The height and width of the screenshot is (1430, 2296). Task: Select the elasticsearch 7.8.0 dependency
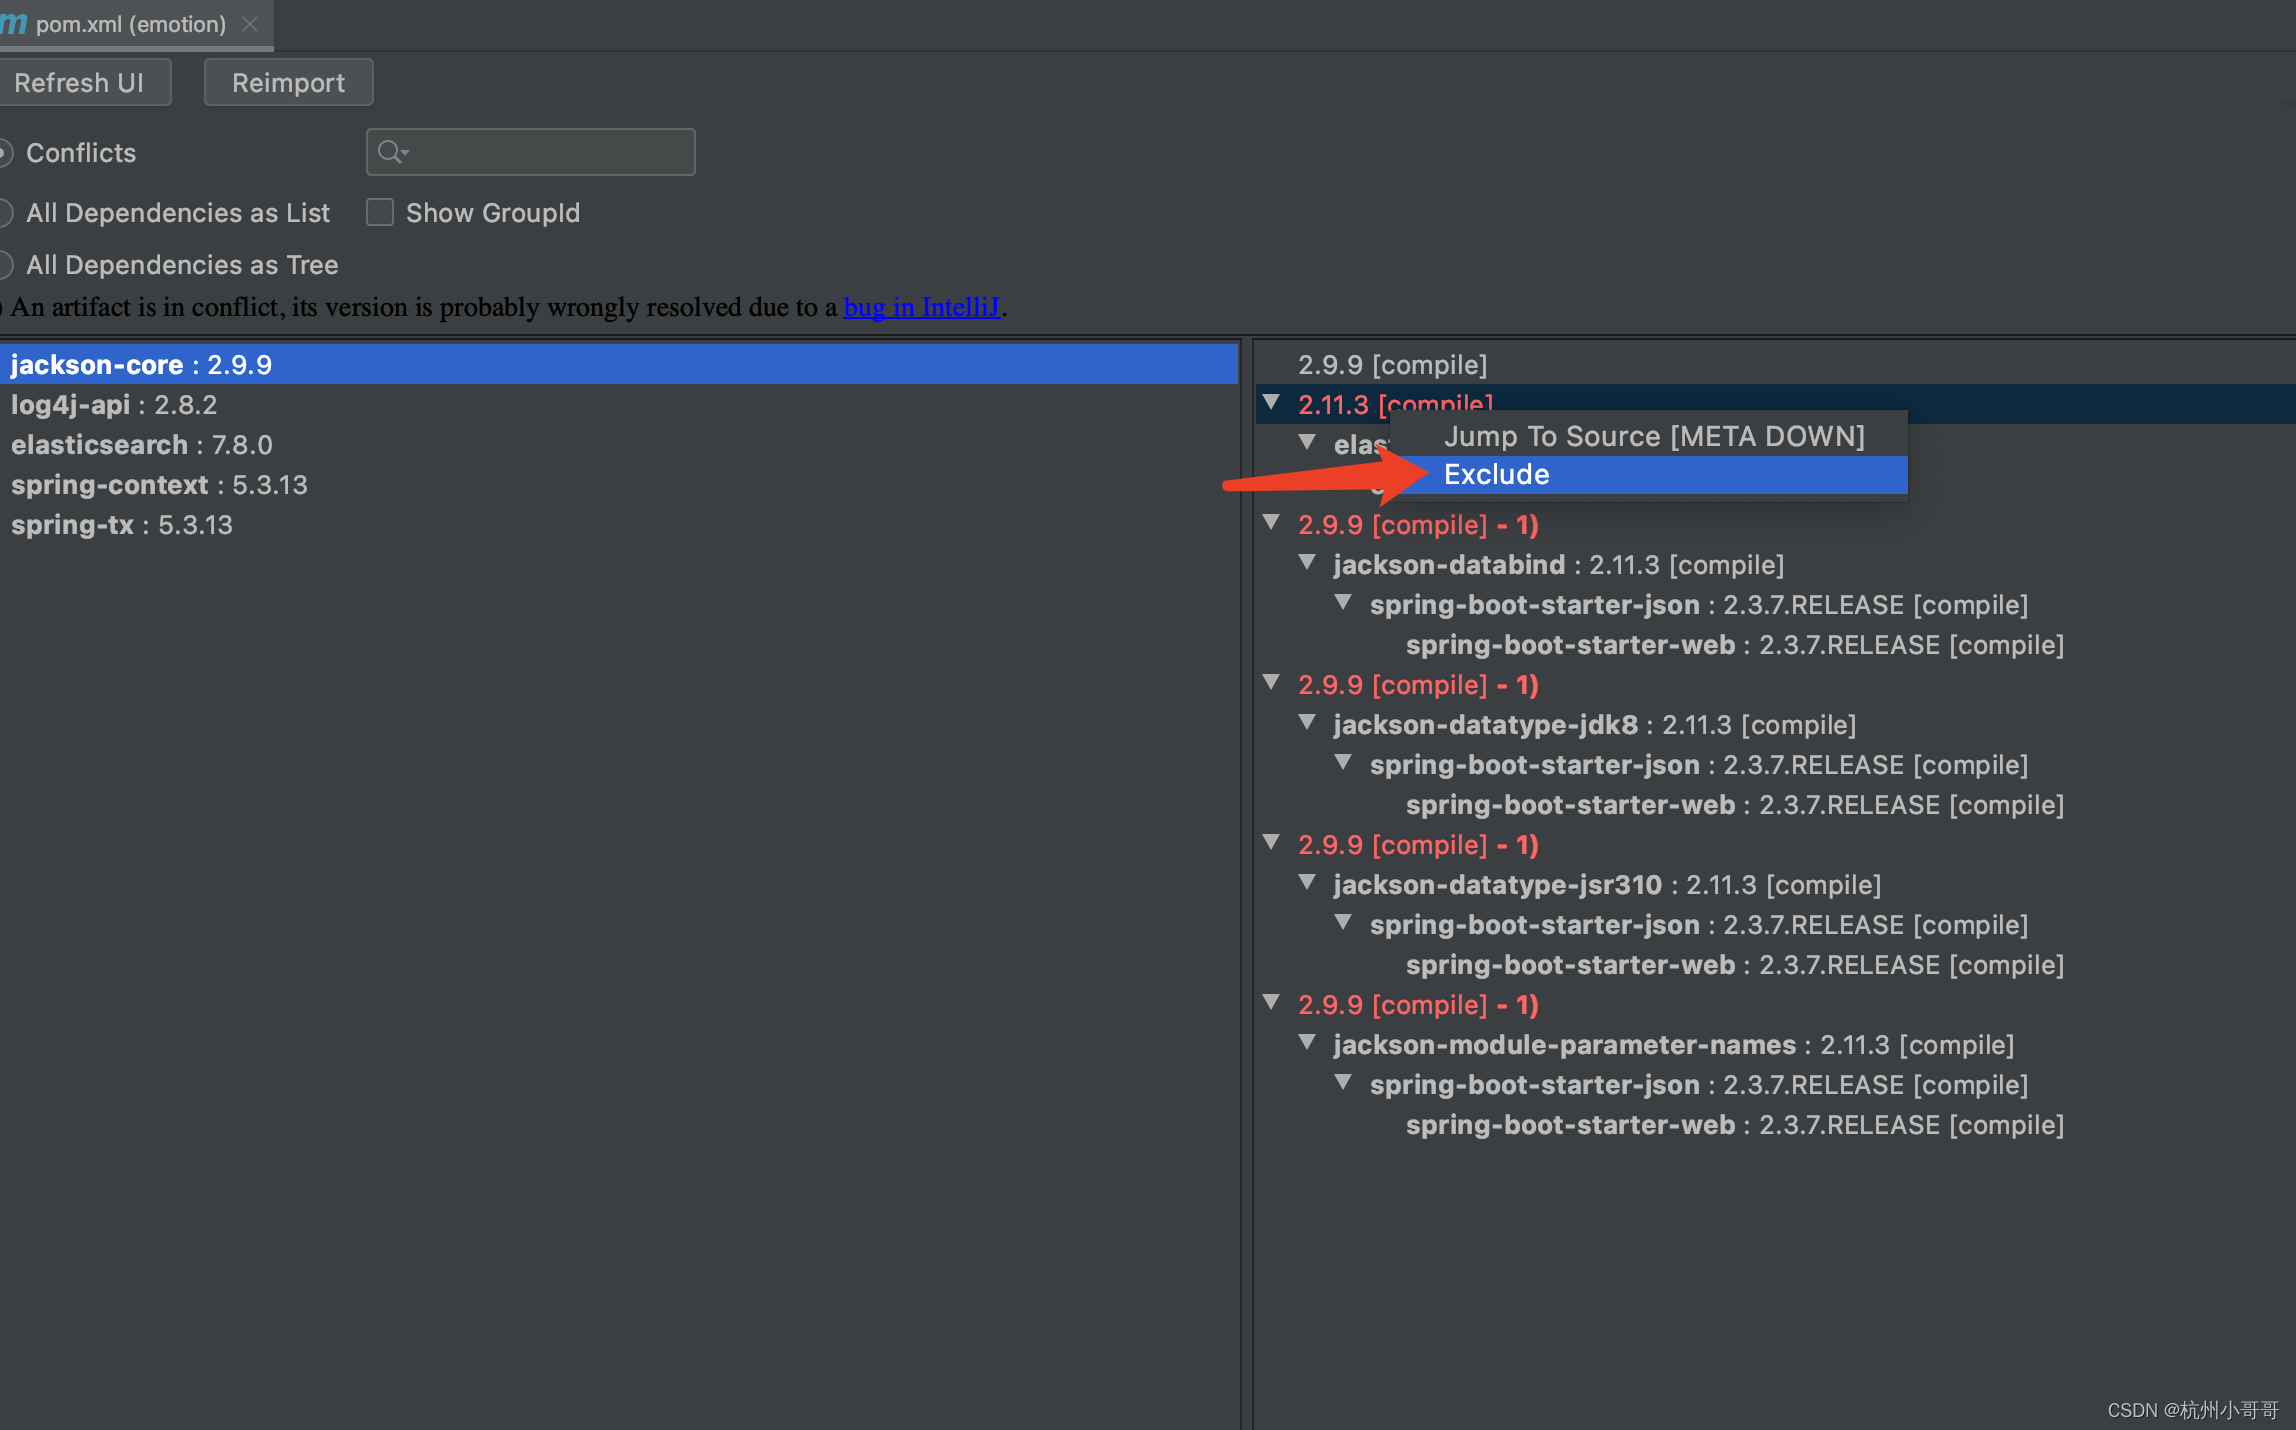(x=140, y=444)
